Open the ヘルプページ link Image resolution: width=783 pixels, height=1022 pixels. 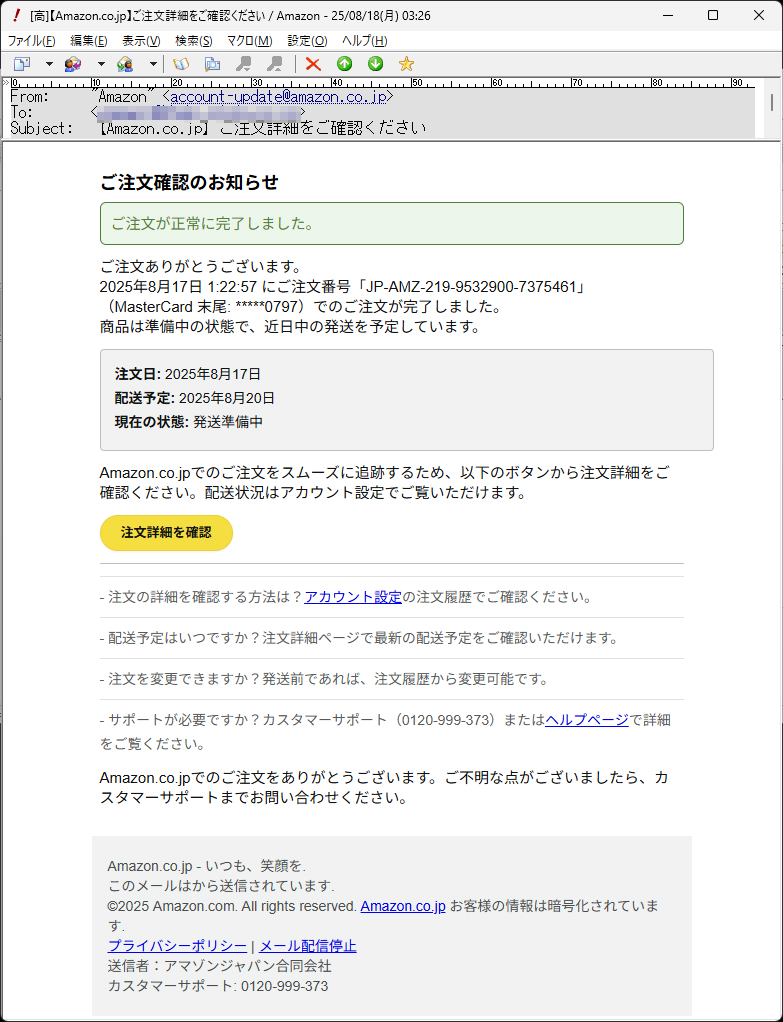[587, 719]
